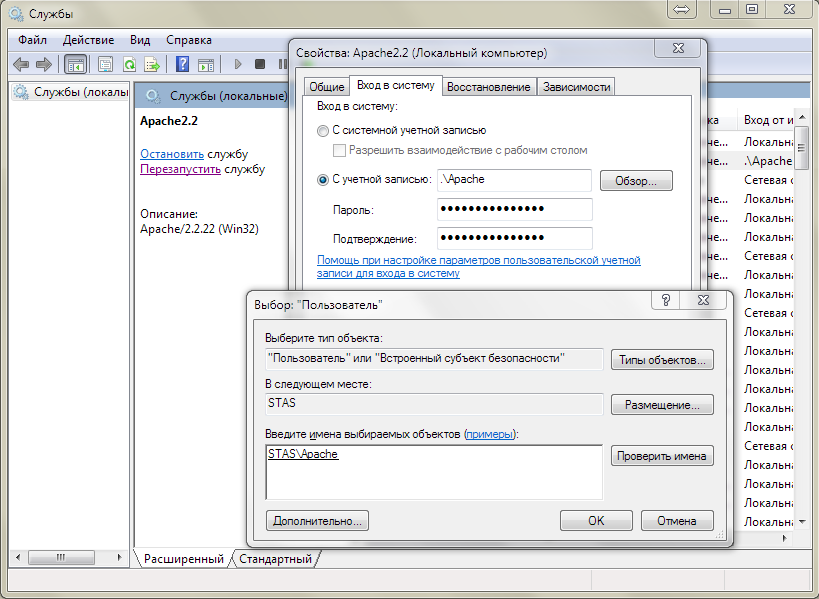The image size is (819, 599).
Task: Click the tree pane scroll left arrow
Action: point(18,557)
